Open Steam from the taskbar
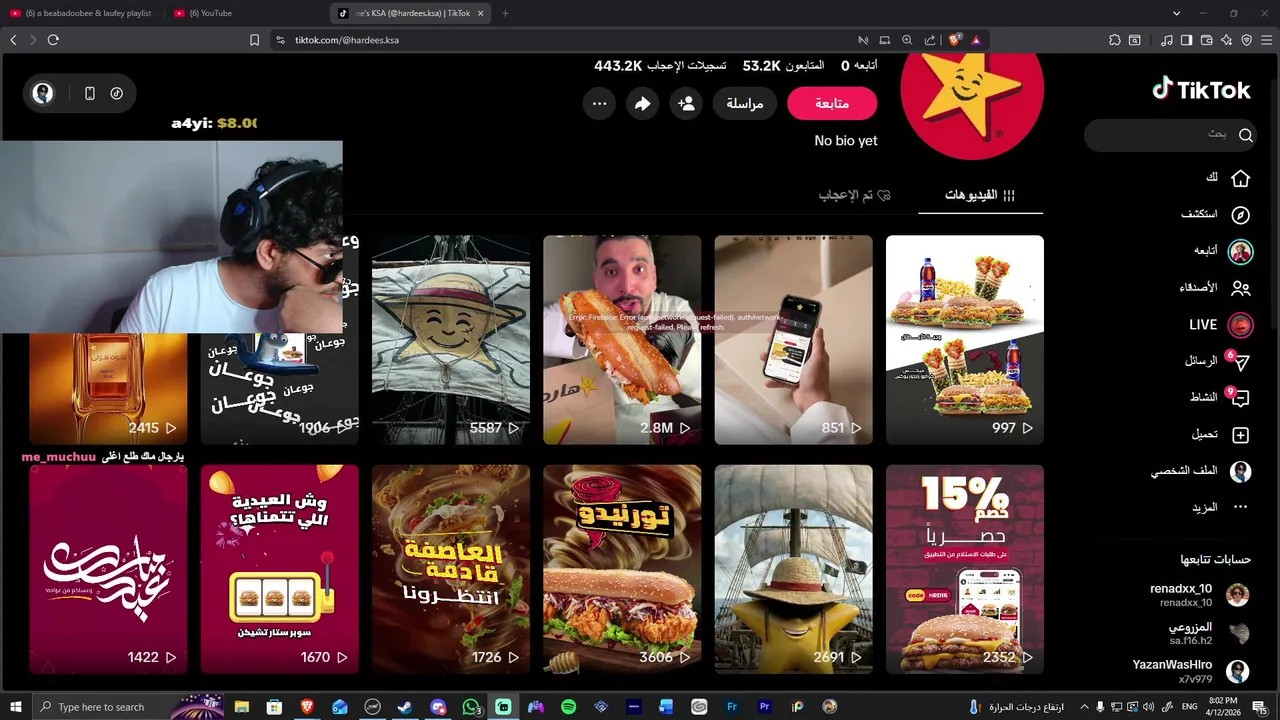This screenshot has height=720, width=1280. (405, 707)
